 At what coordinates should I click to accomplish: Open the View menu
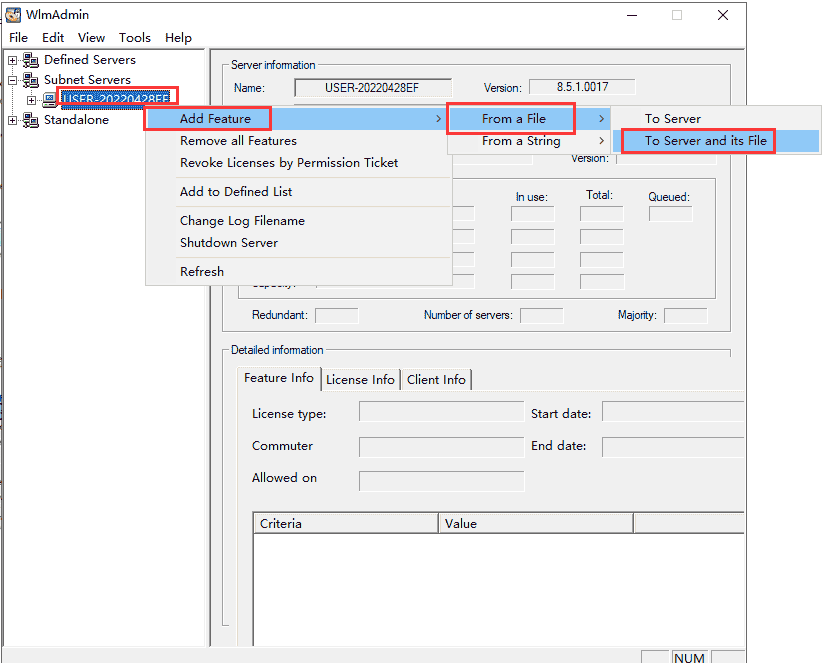coord(91,38)
